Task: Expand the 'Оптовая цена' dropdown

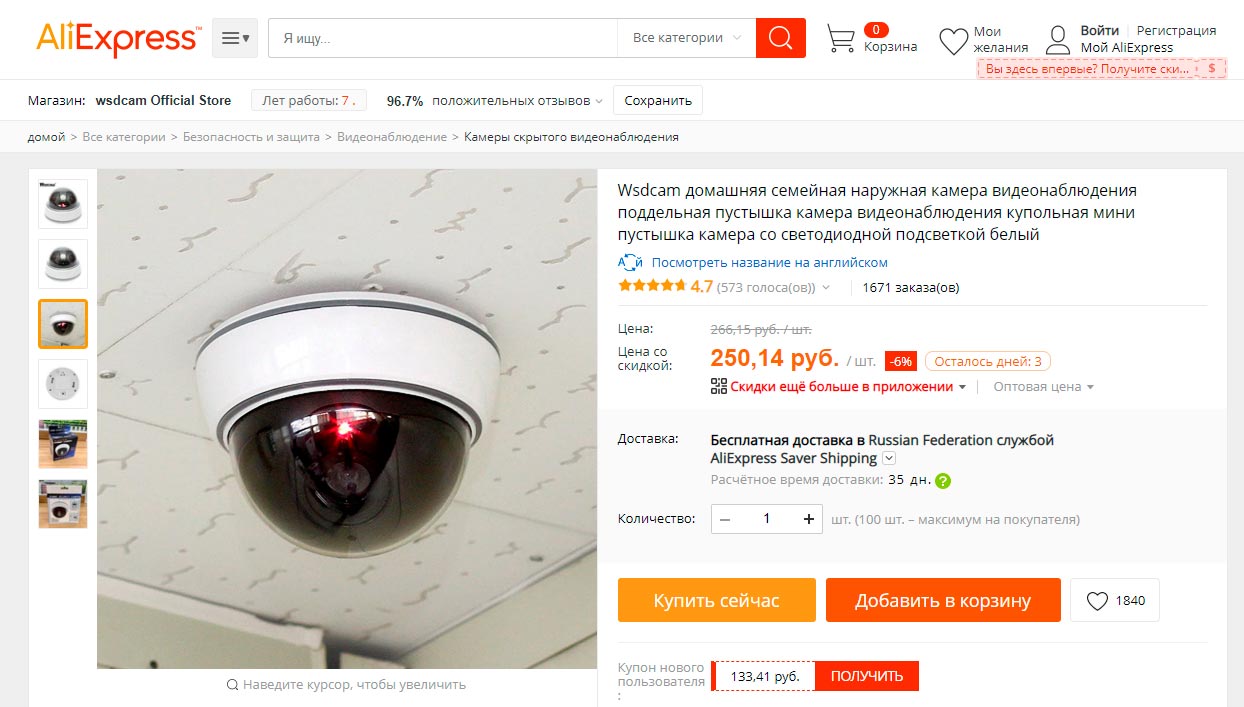Action: tap(1043, 386)
